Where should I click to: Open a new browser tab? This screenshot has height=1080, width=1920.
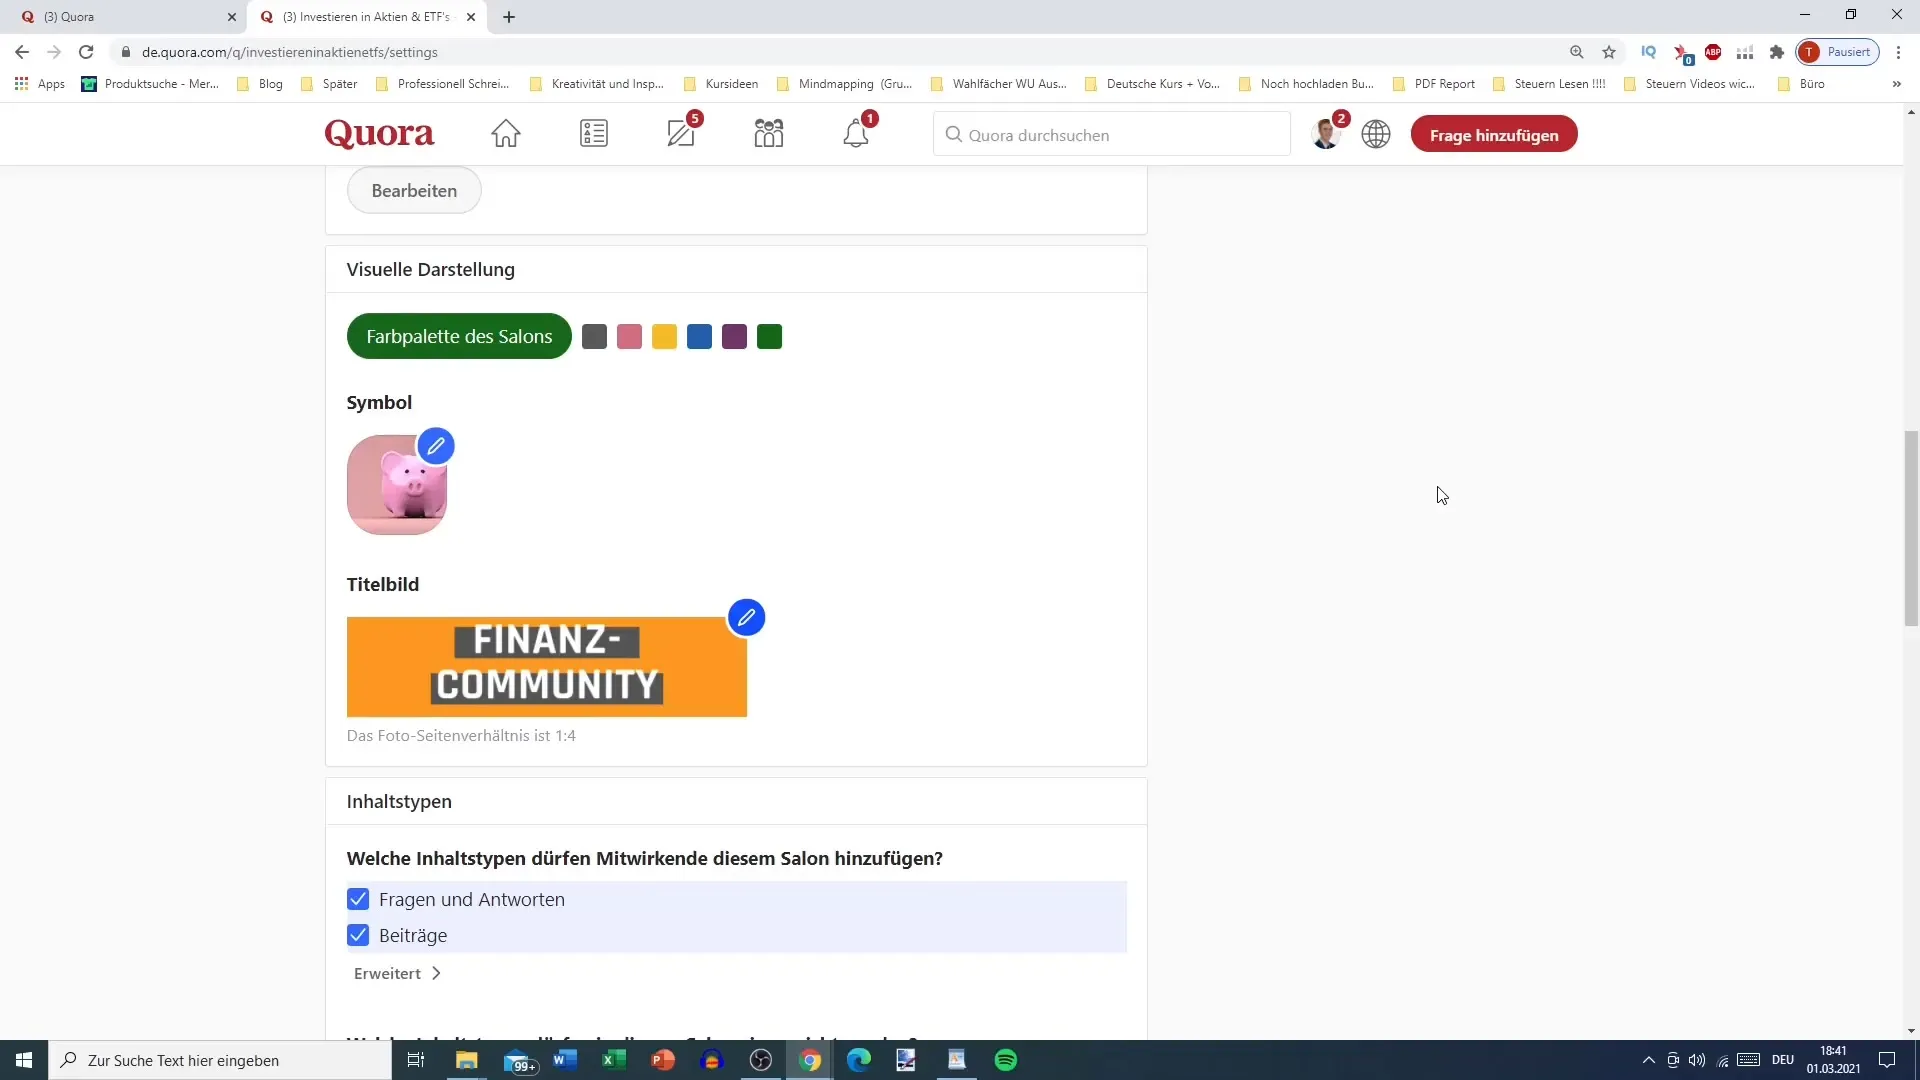[509, 17]
